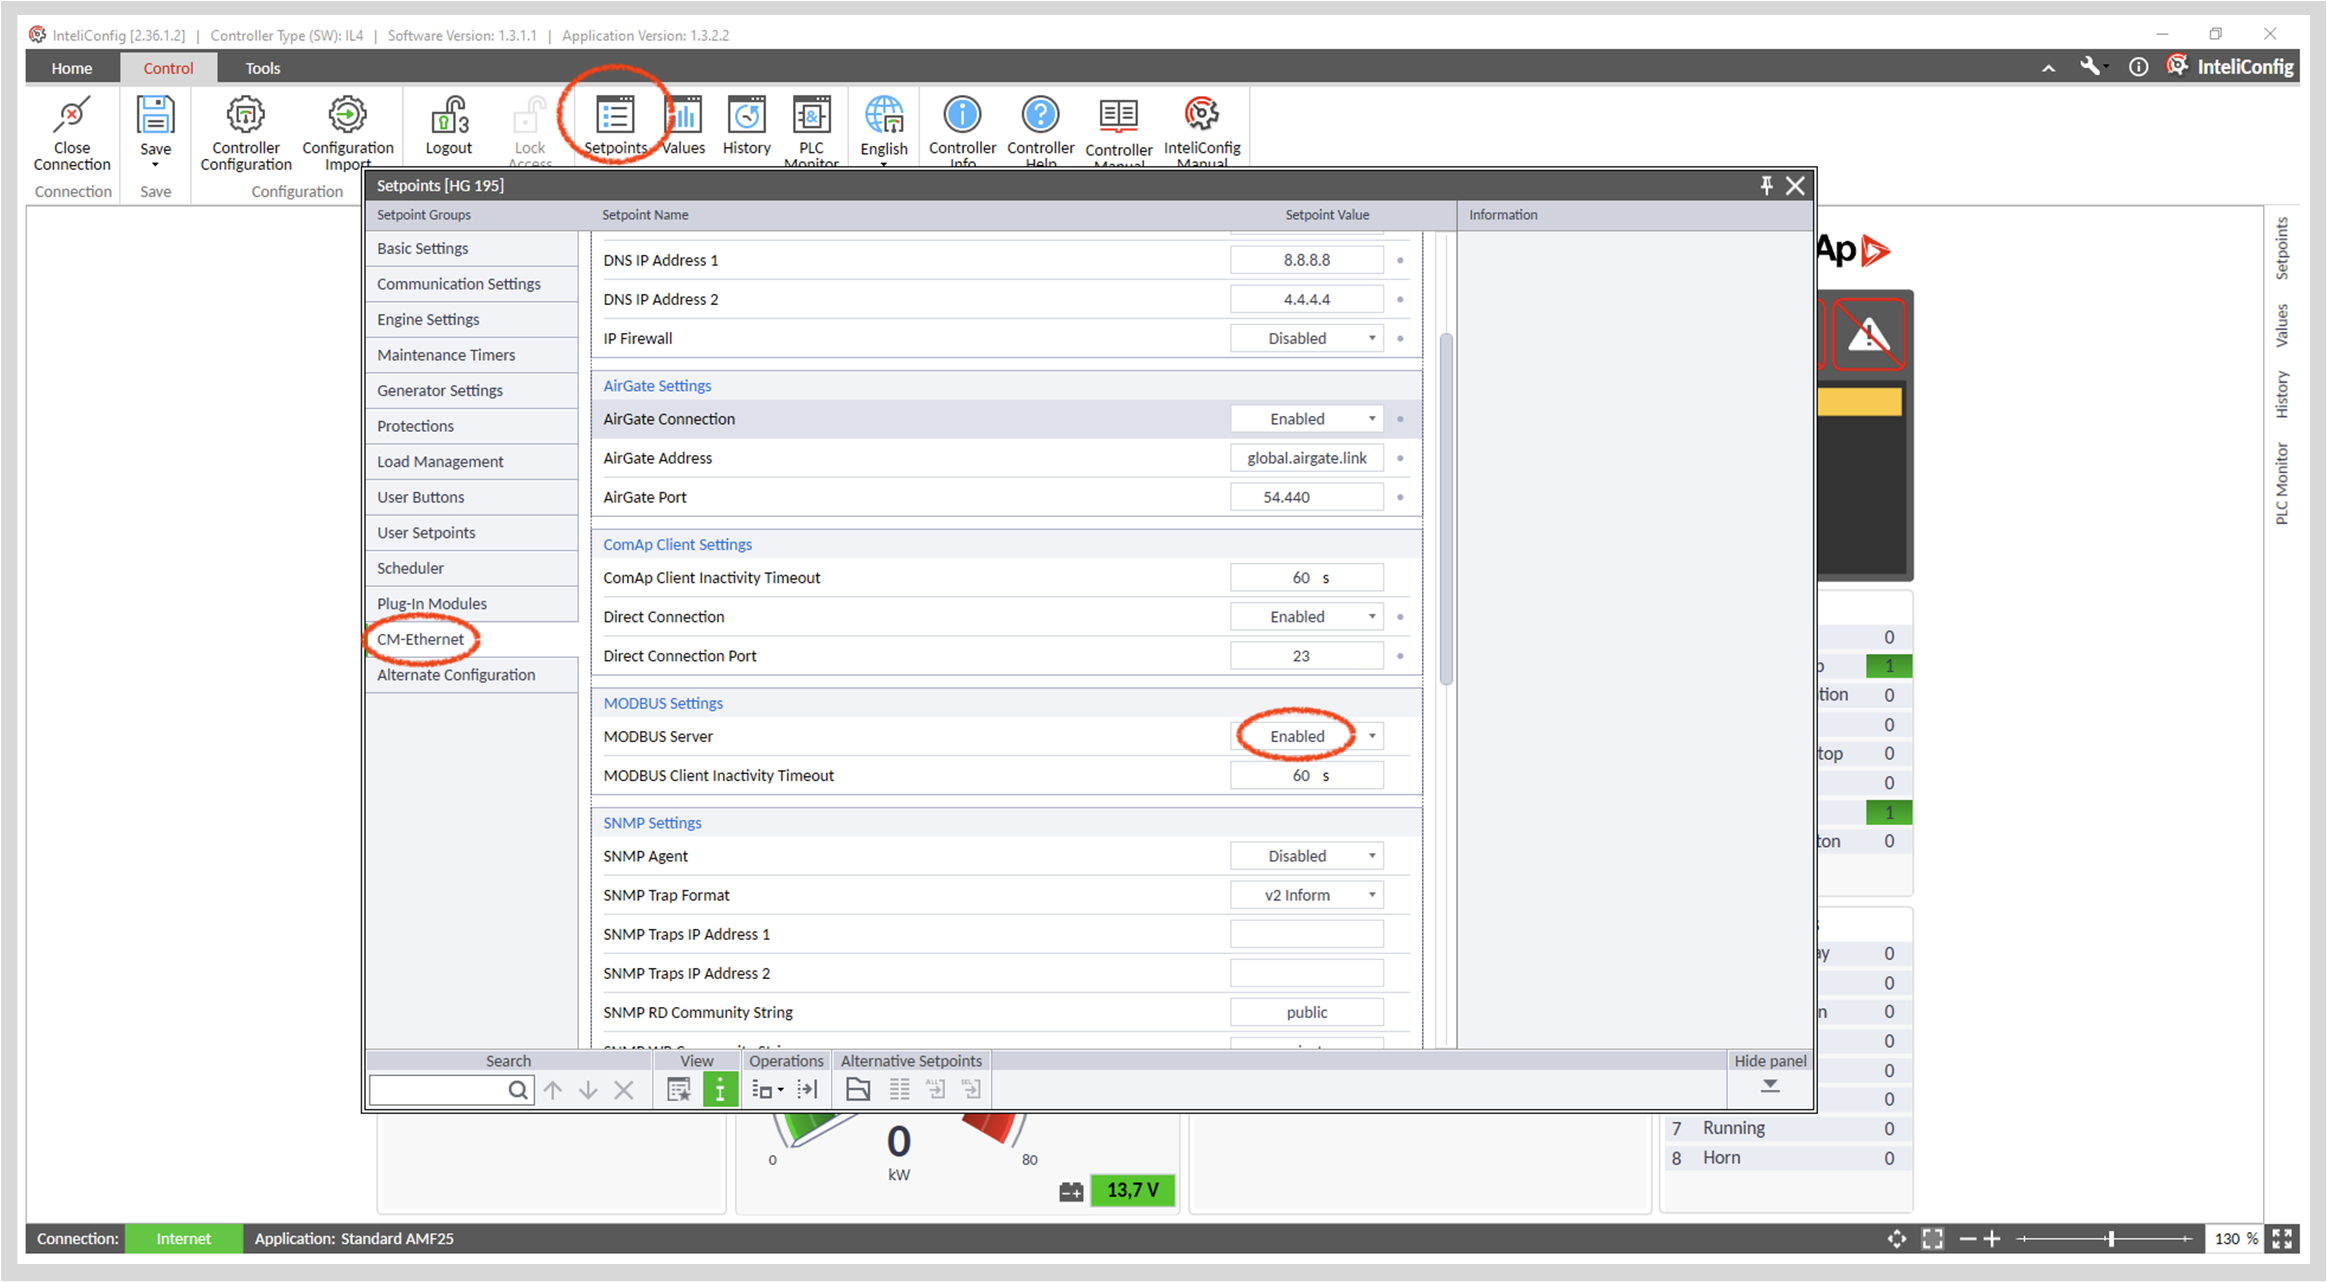Select Communication Settings setpoint group

pos(459,284)
